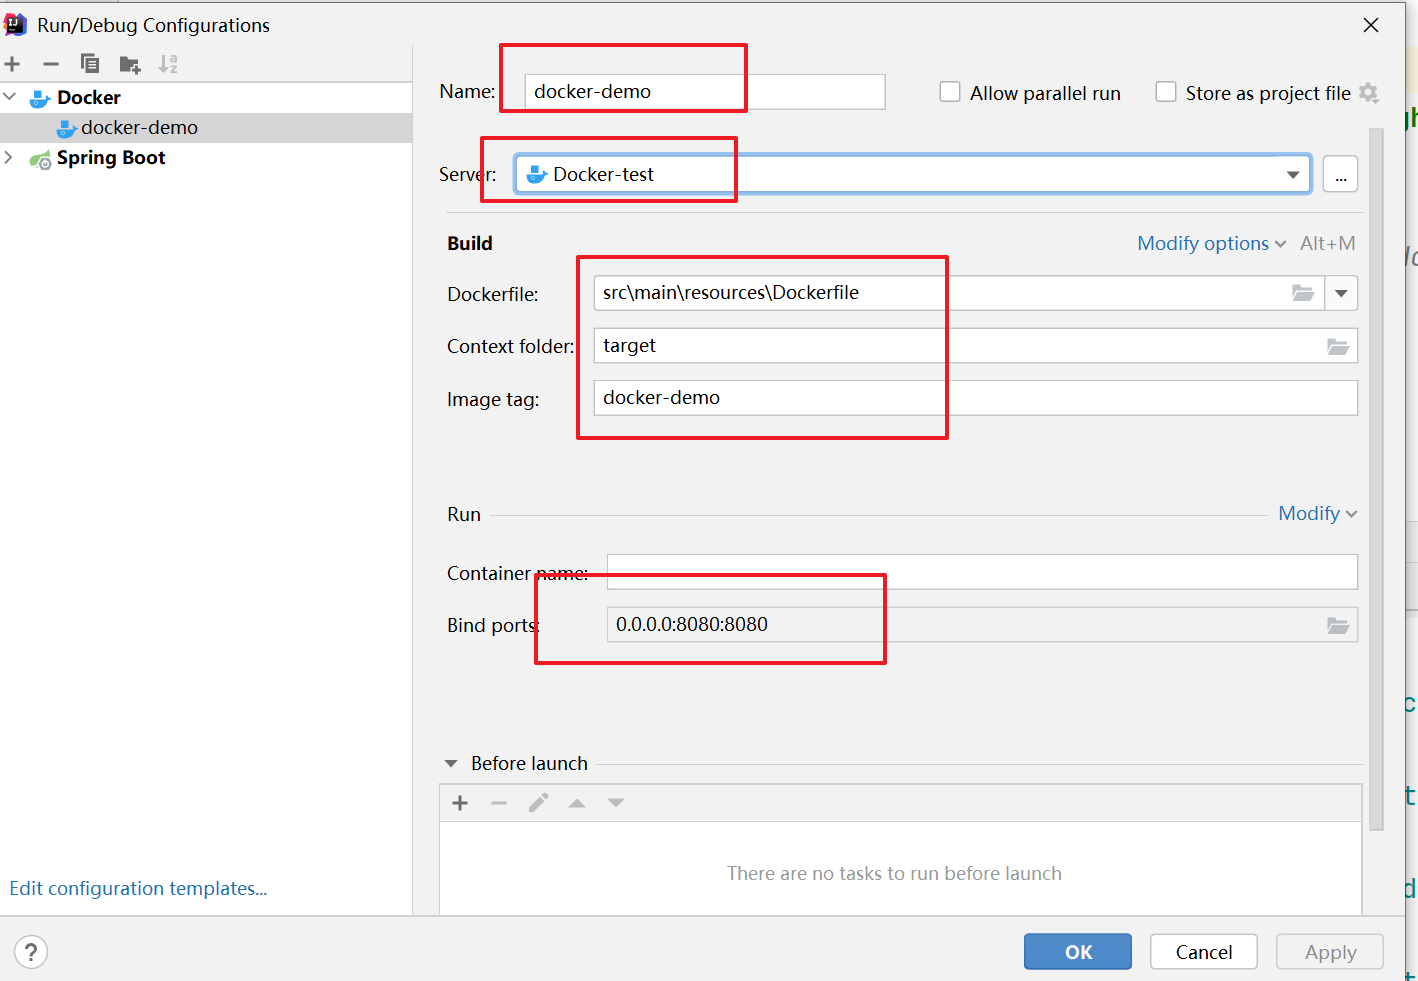Add a new configuration with plus icon

tap(12, 64)
